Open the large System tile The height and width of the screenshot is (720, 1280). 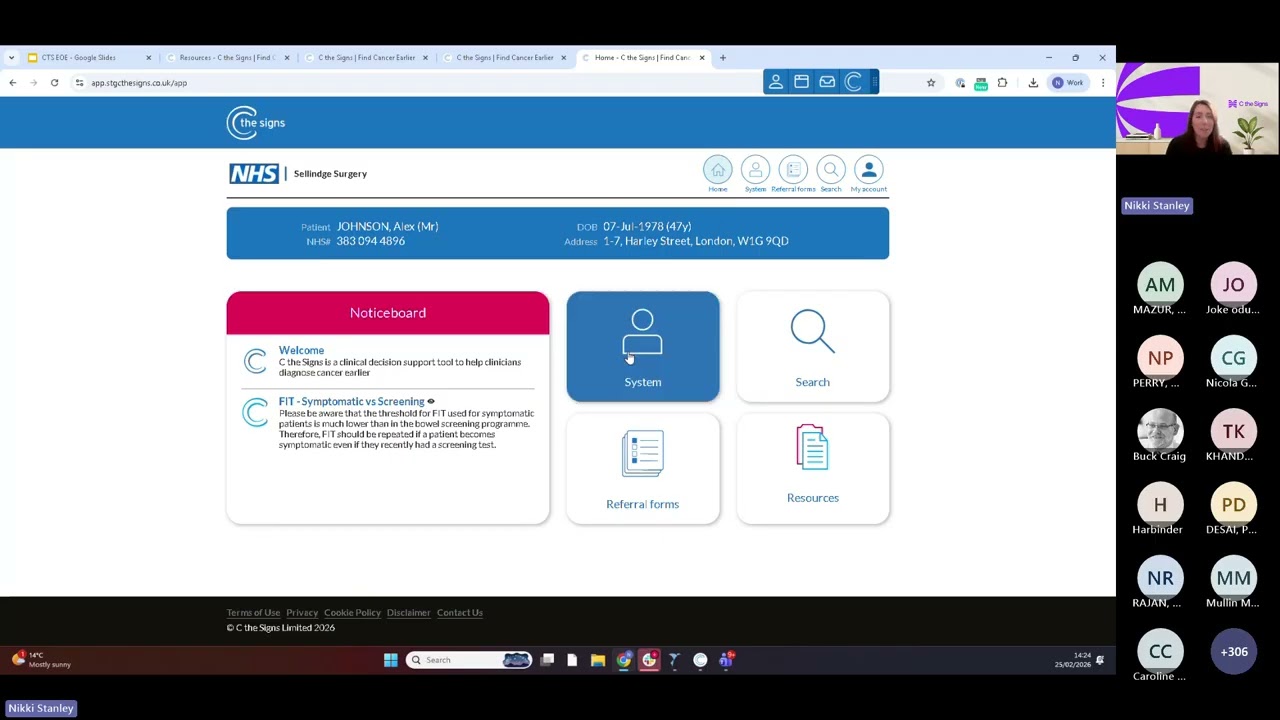[643, 347]
